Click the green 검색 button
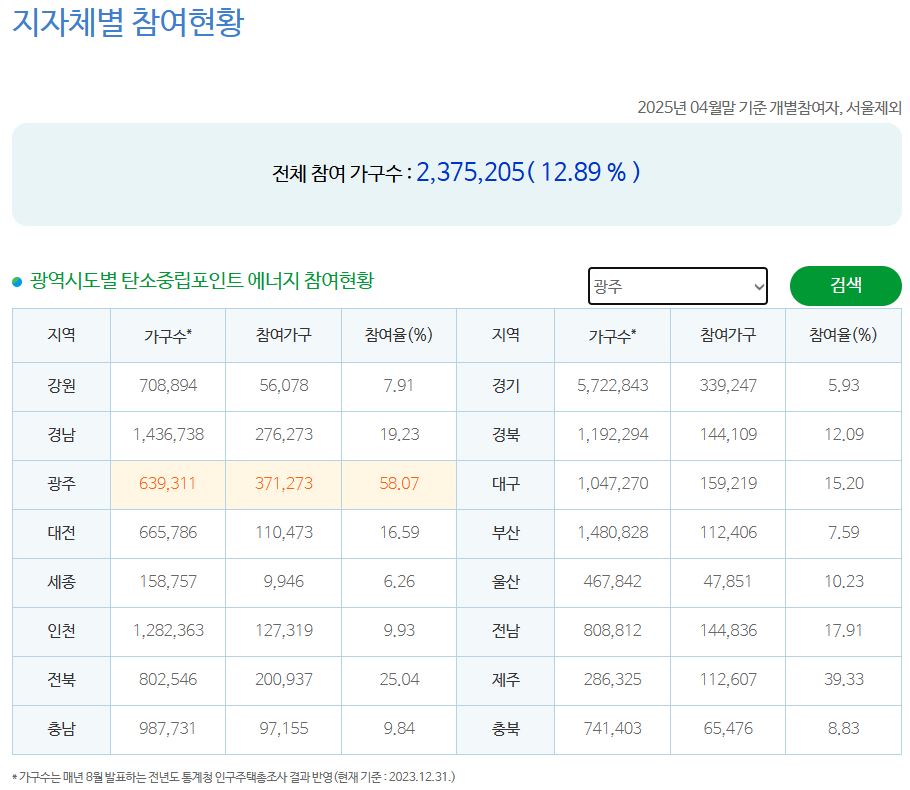The image size is (910, 790). [x=845, y=285]
